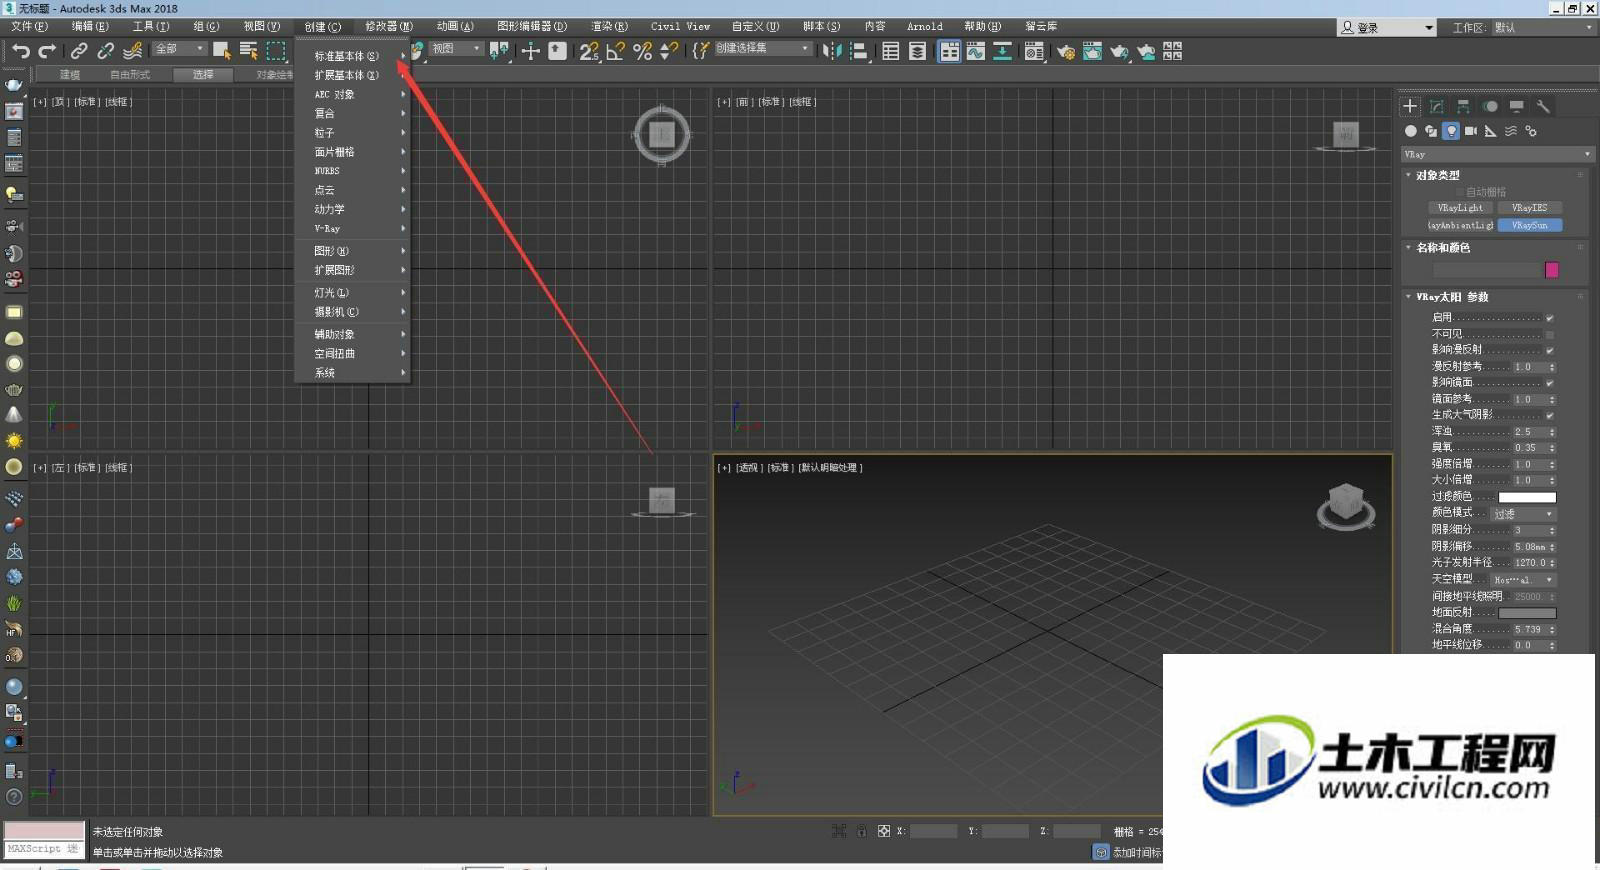This screenshot has width=1600, height=870.
Task: Open the 渲染 menu
Action: coord(609,27)
